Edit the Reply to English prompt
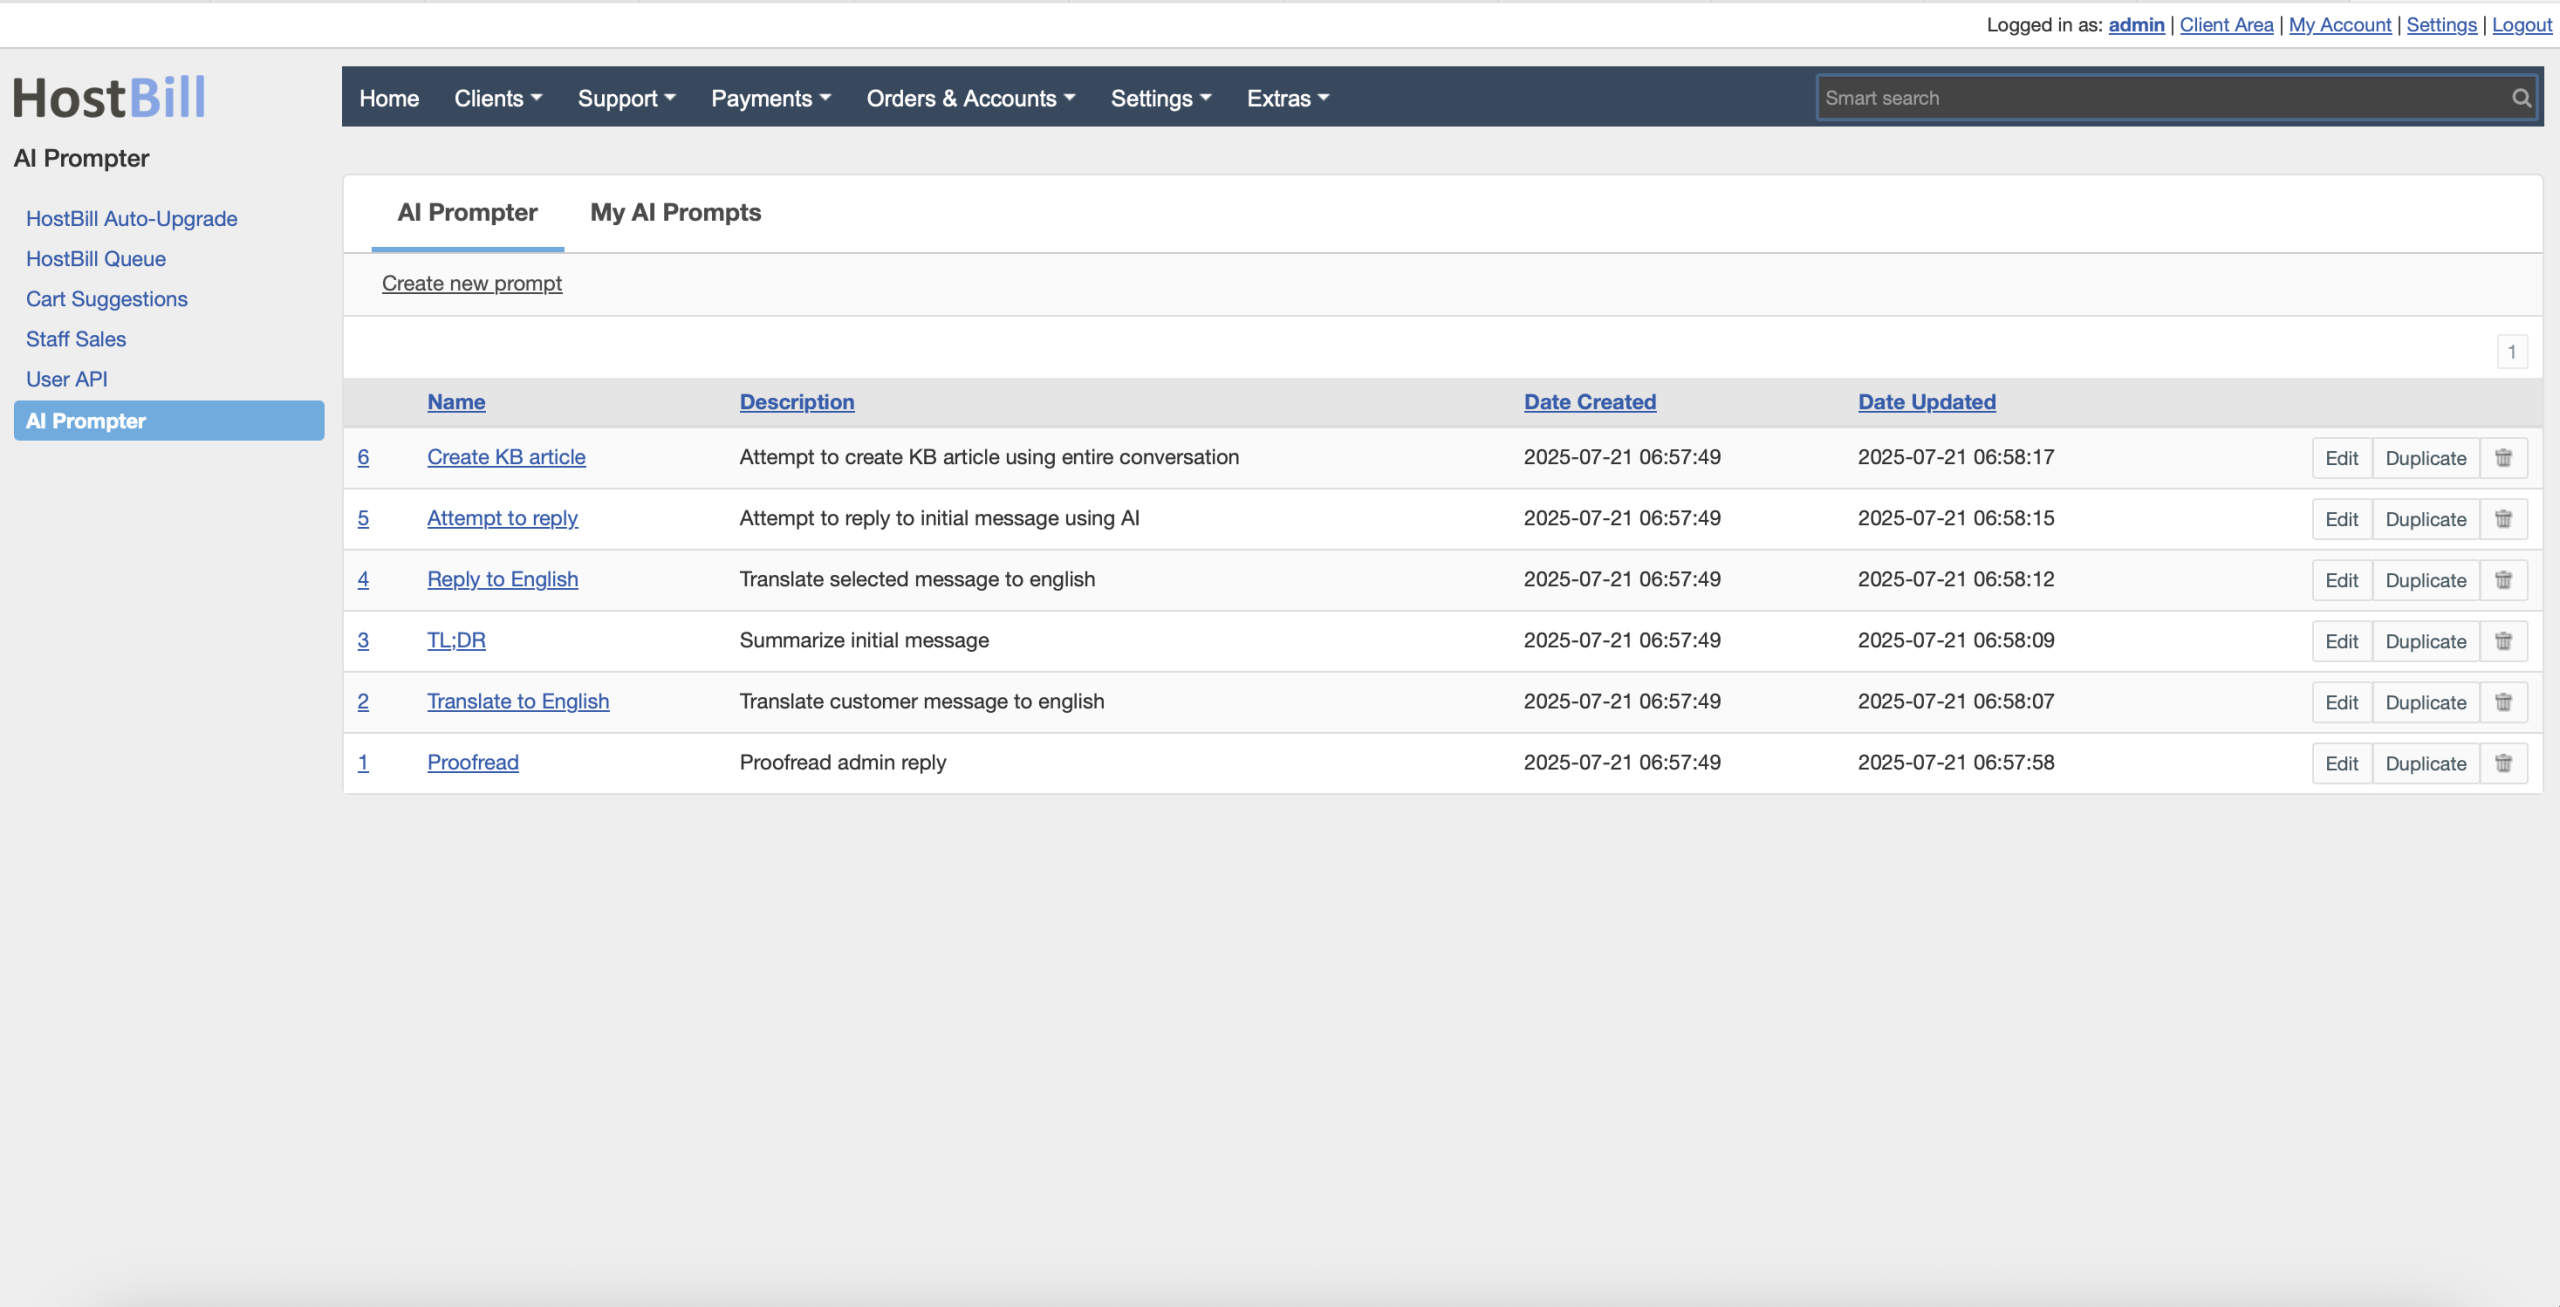 (x=2342, y=580)
